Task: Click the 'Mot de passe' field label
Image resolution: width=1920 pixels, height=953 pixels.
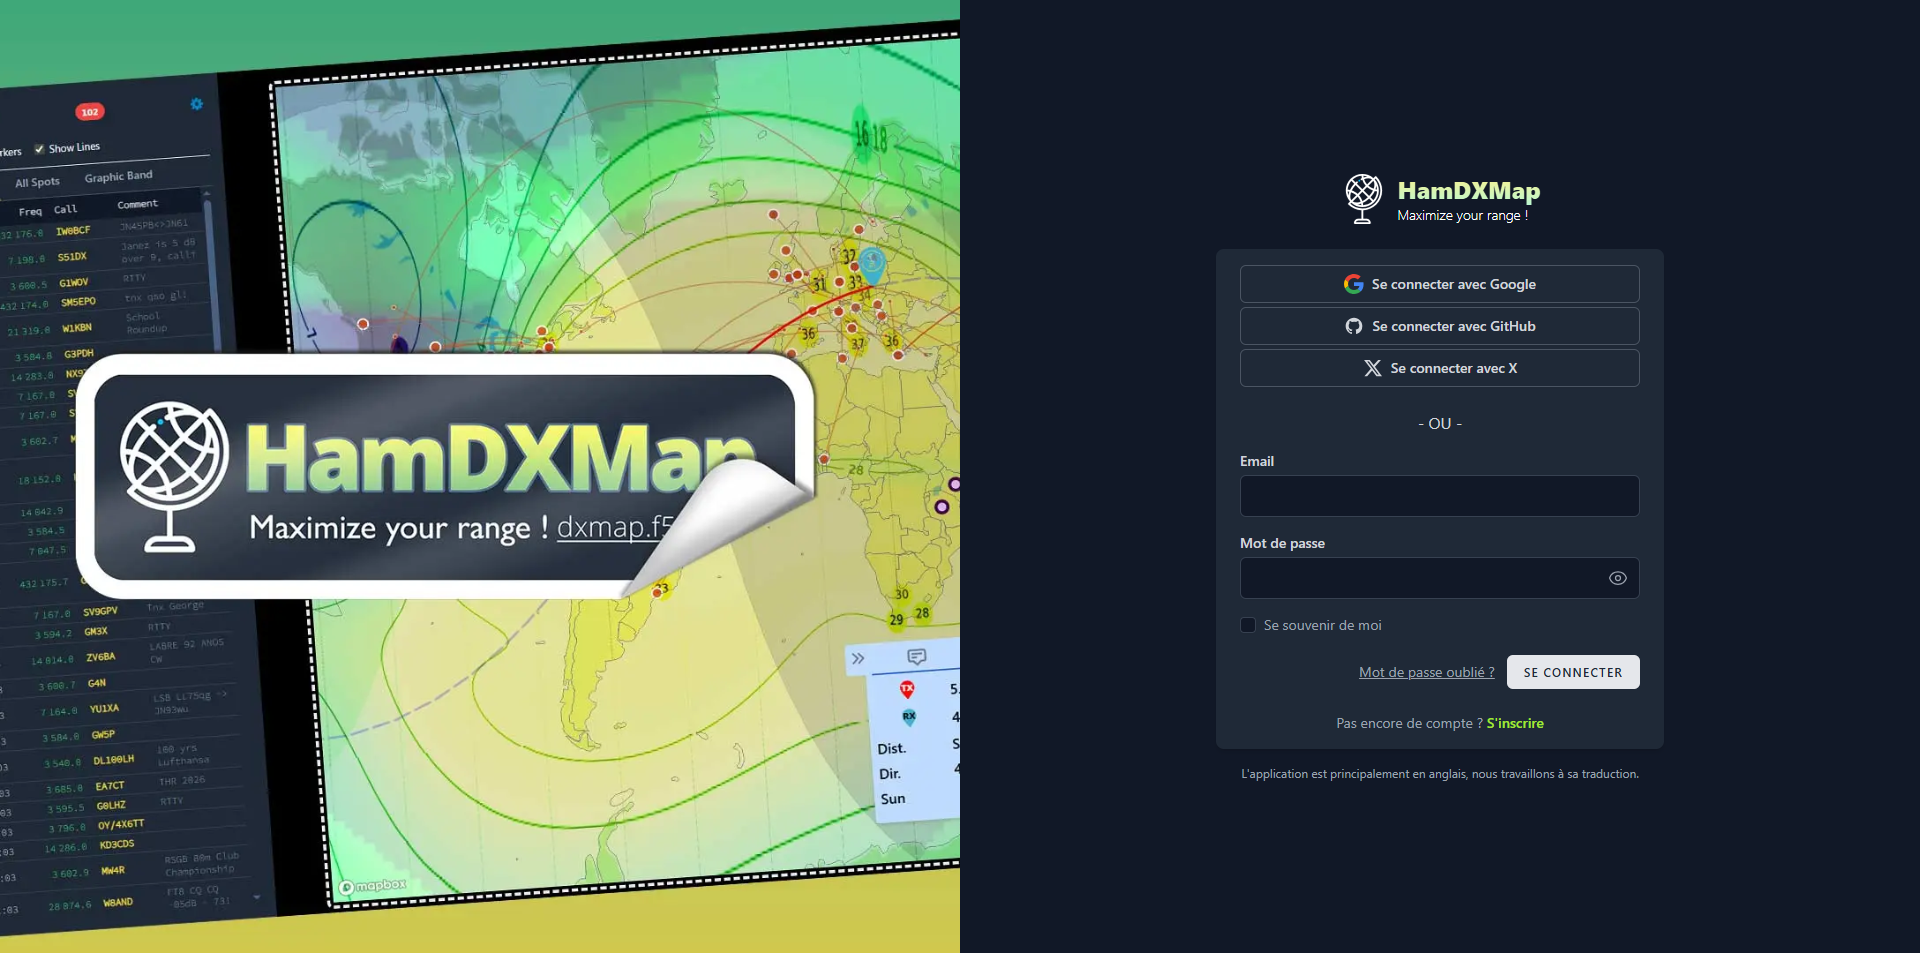Action: 1282,543
